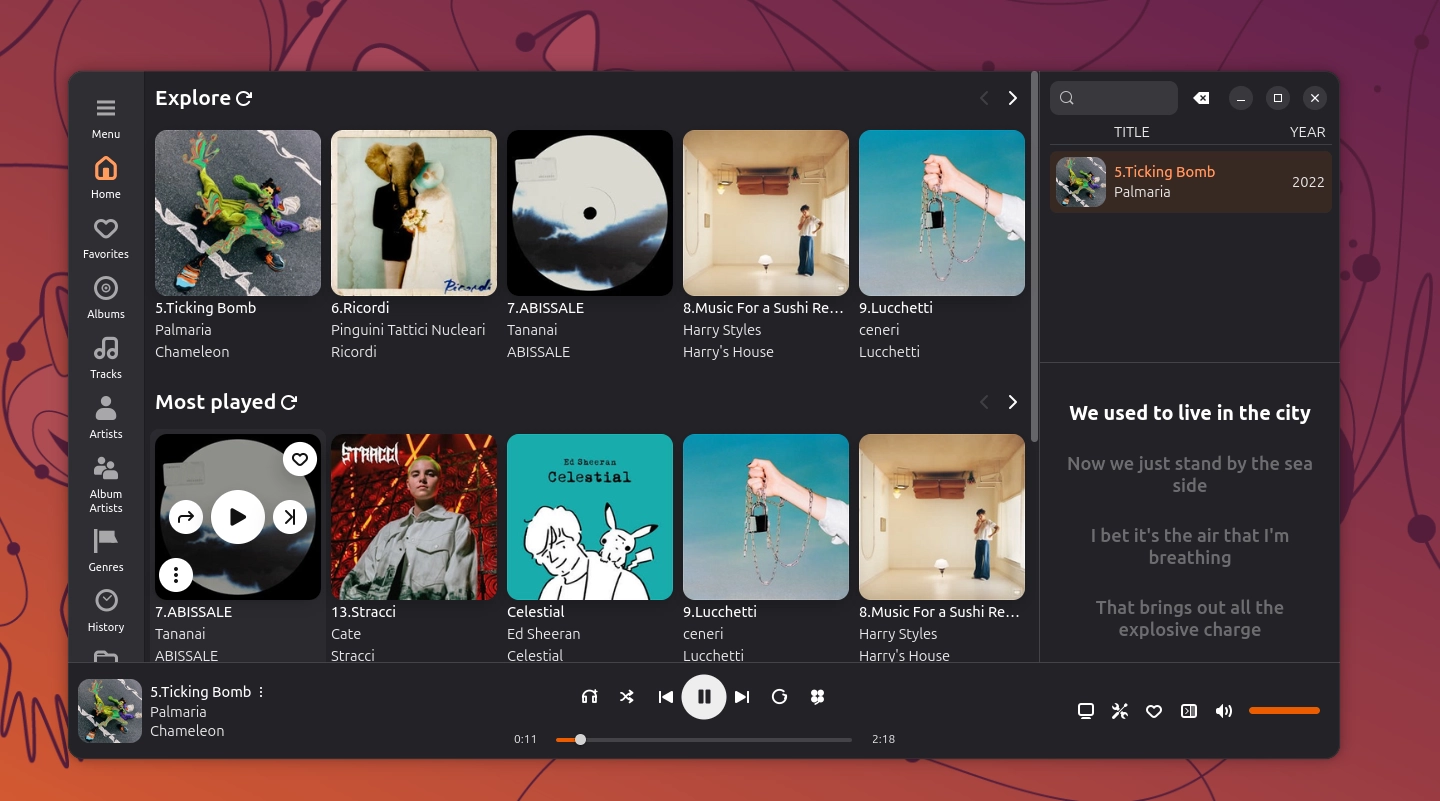The width and height of the screenshot is (1440, 801).
Task: Click the clover icon in player controls
Action: [817, 697]
